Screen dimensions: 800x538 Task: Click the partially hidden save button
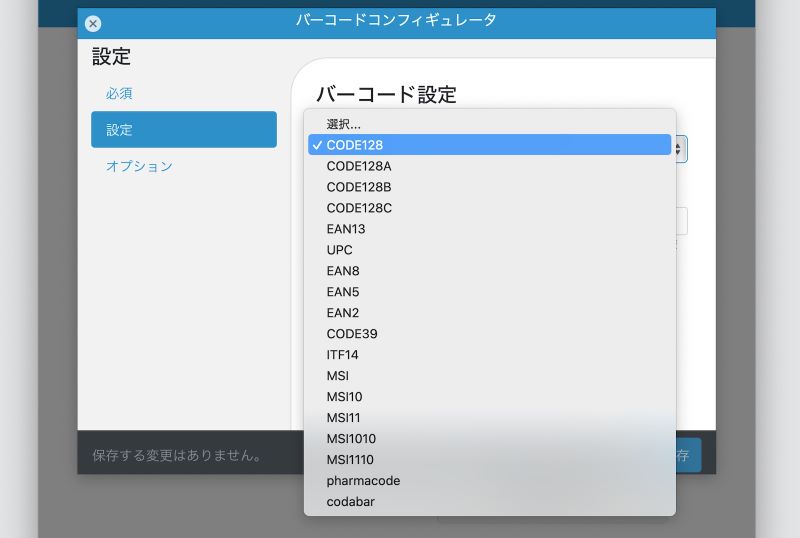(x=688, y=455)
